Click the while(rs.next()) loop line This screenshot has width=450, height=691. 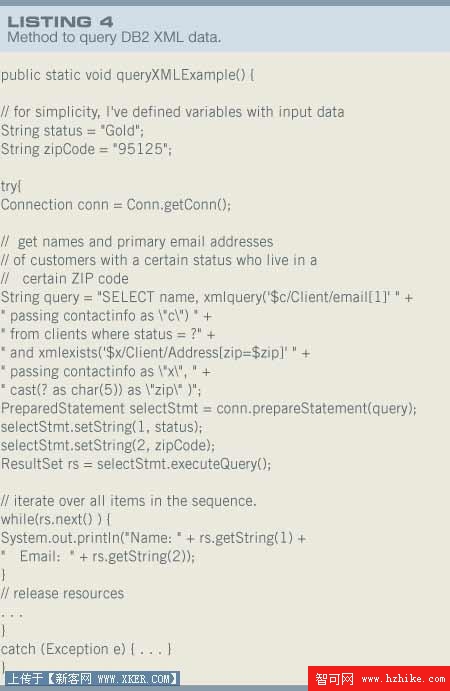click(56, 520)
